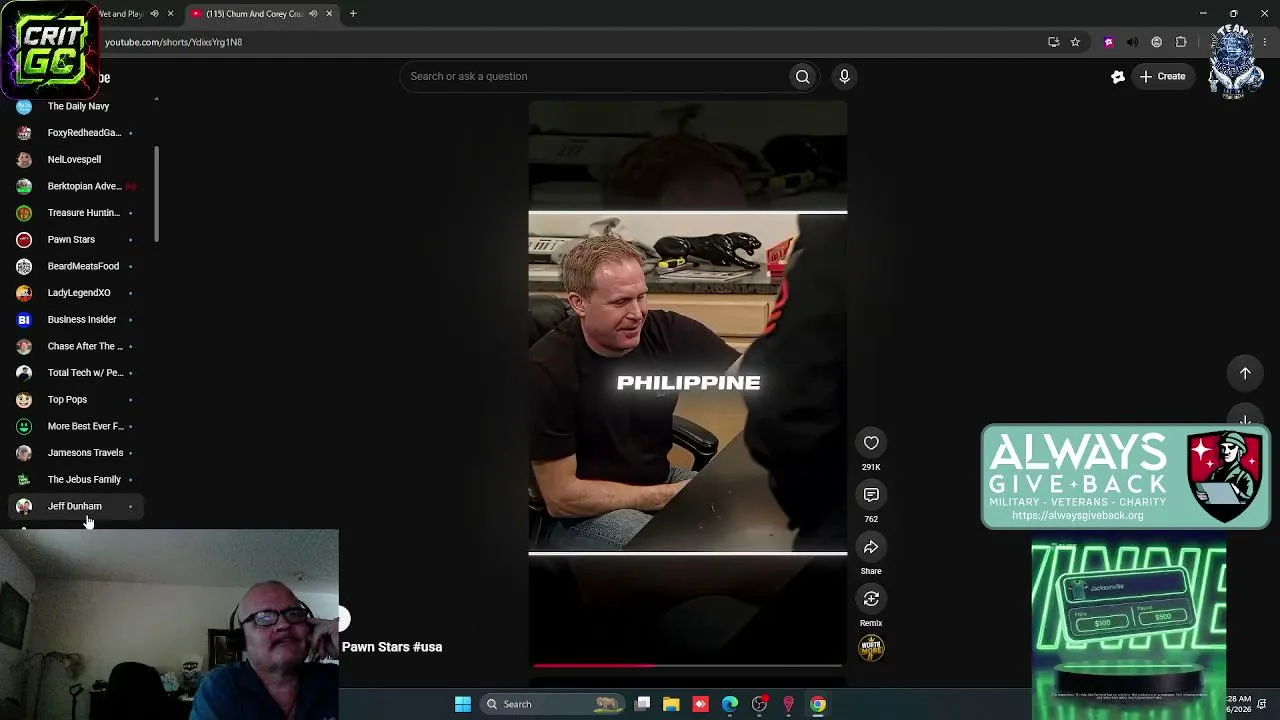Click the address bar URL
The image size is (1280, 720).
pyautogui.click(x=173, y=42)
